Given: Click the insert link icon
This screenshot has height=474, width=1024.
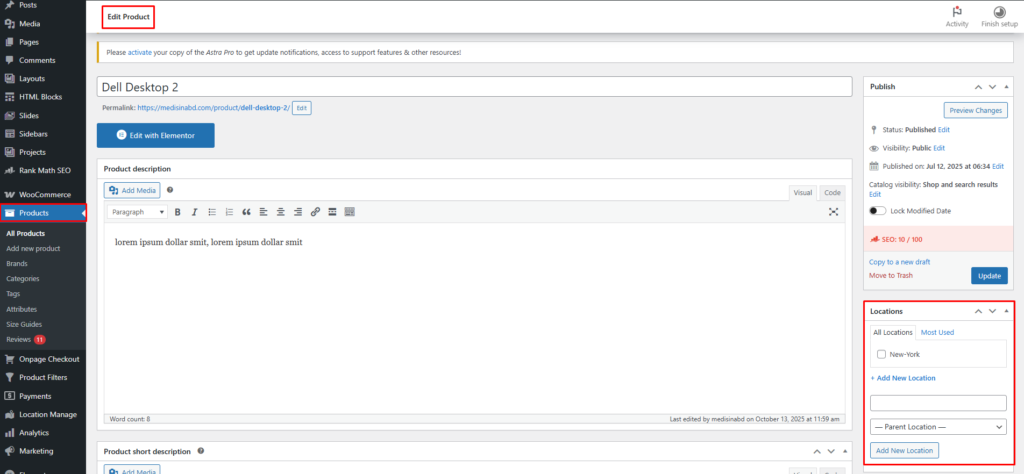Looking at the screenshot, I should (x=315, y=212).
